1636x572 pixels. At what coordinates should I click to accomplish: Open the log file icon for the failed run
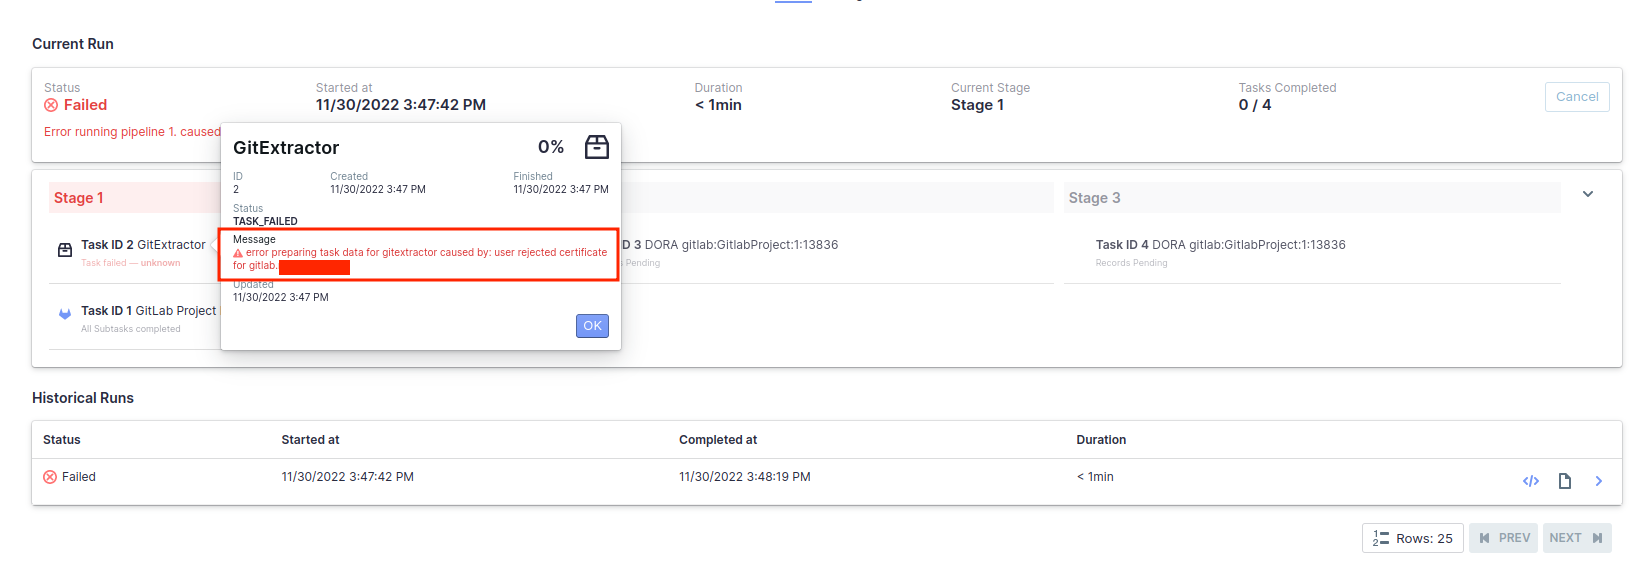pyautogui.click(x=1565, y=481)
